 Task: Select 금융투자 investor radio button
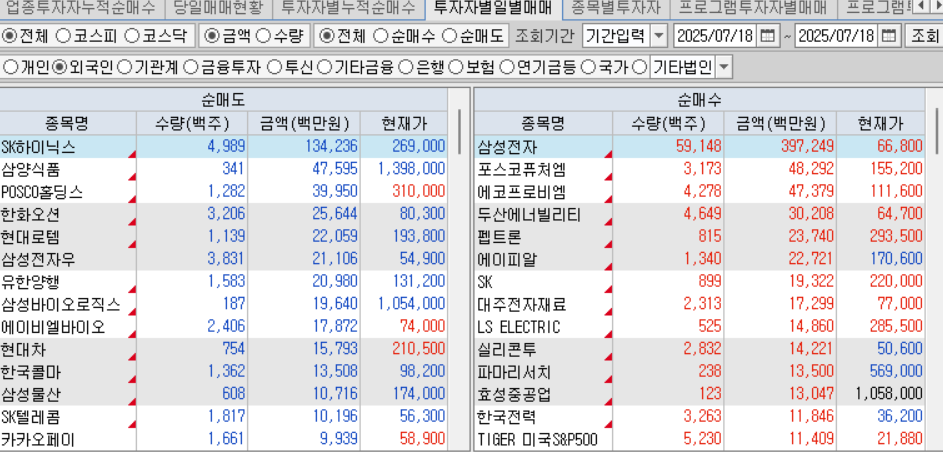pos(190,67)
